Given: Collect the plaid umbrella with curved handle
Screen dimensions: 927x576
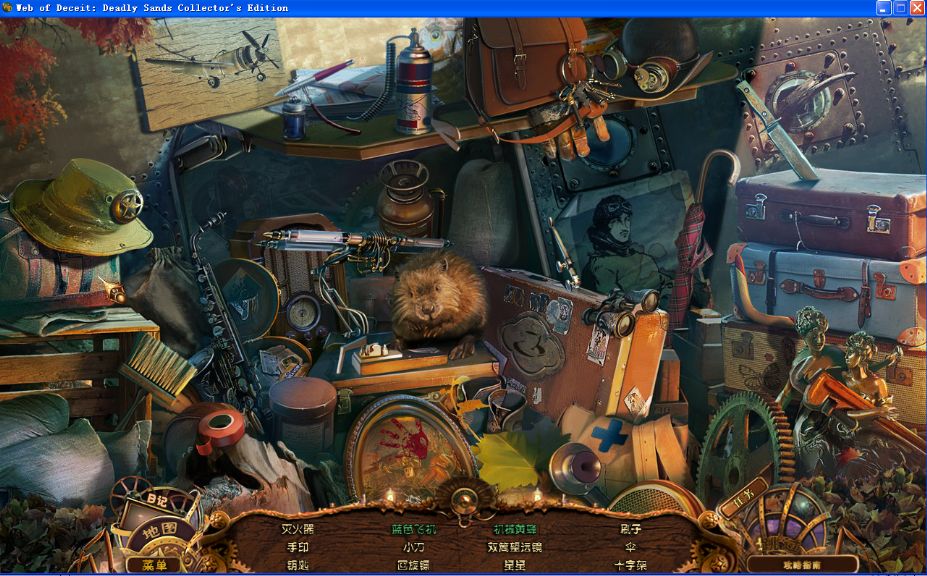Looking at the screenshot, I should click(702, 237).
